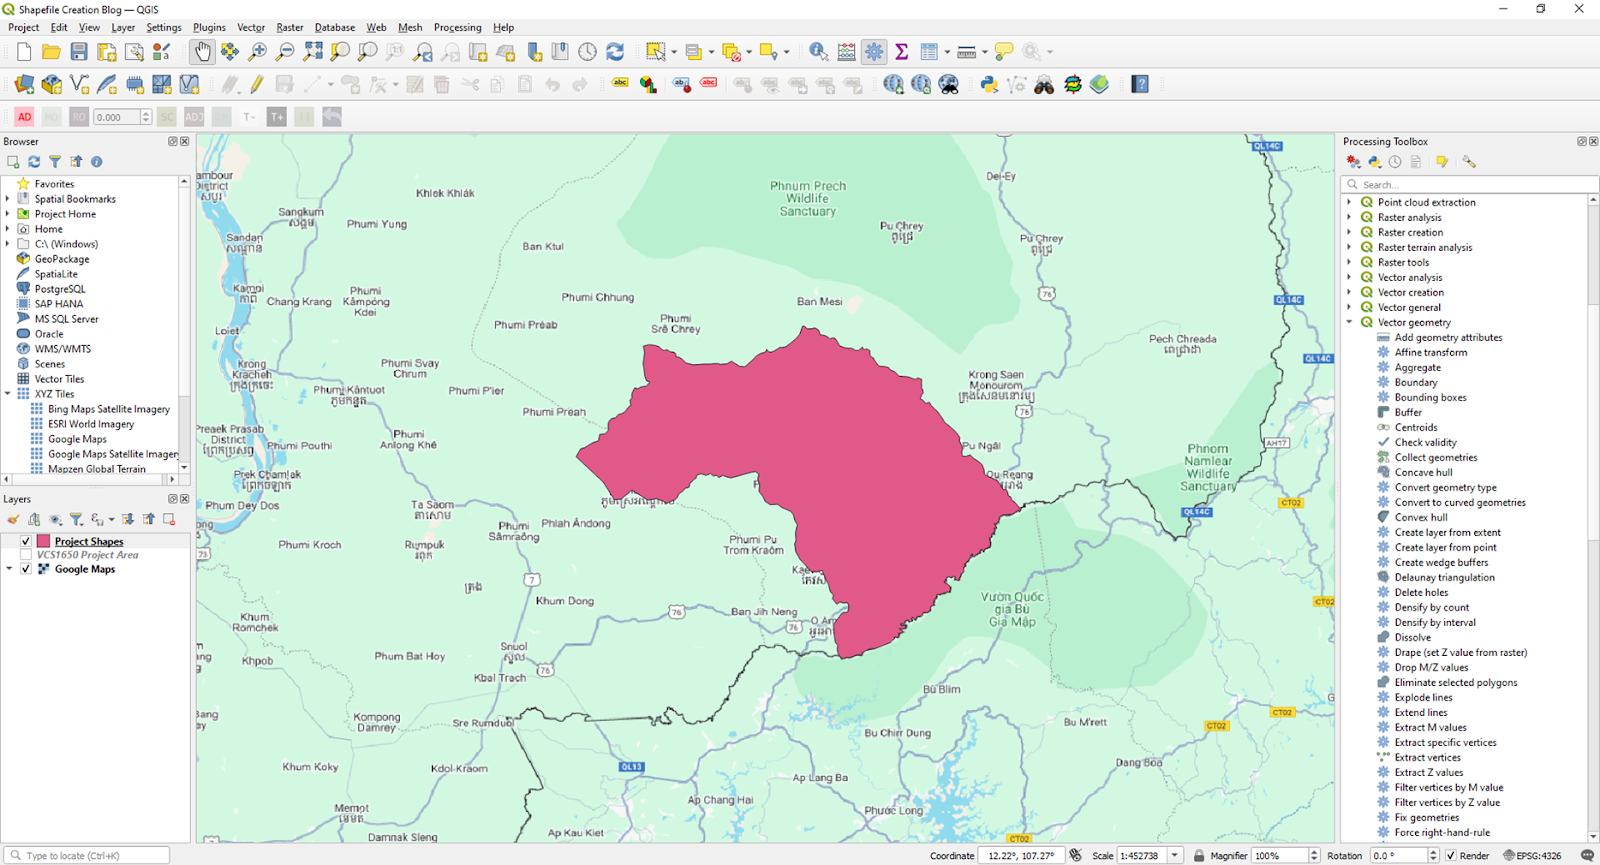Select the Dissolve algorithm
Screen dimensions: 1600x865
point(1412,637)
